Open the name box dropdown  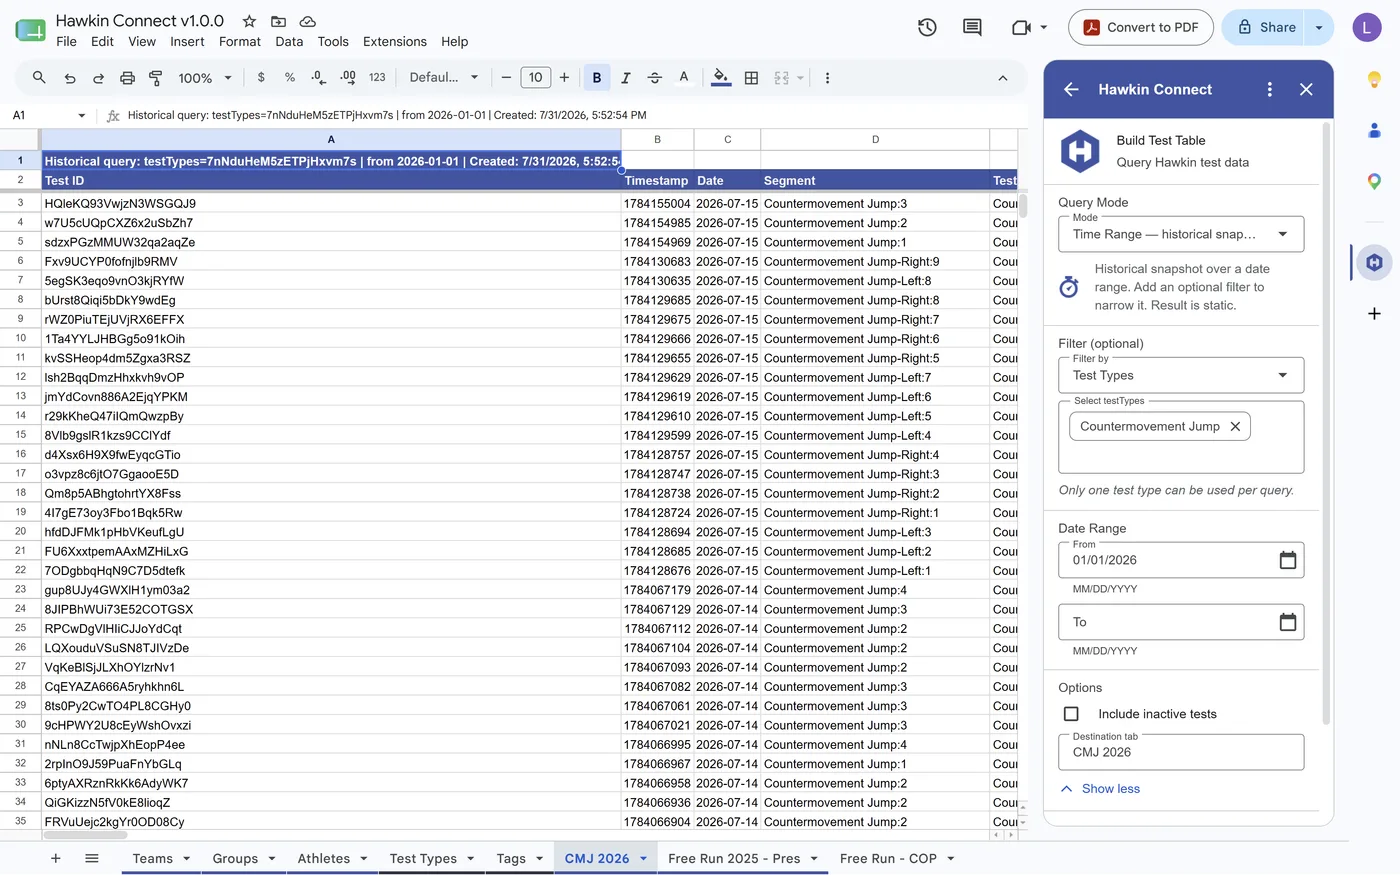click(x=81, y=116)
